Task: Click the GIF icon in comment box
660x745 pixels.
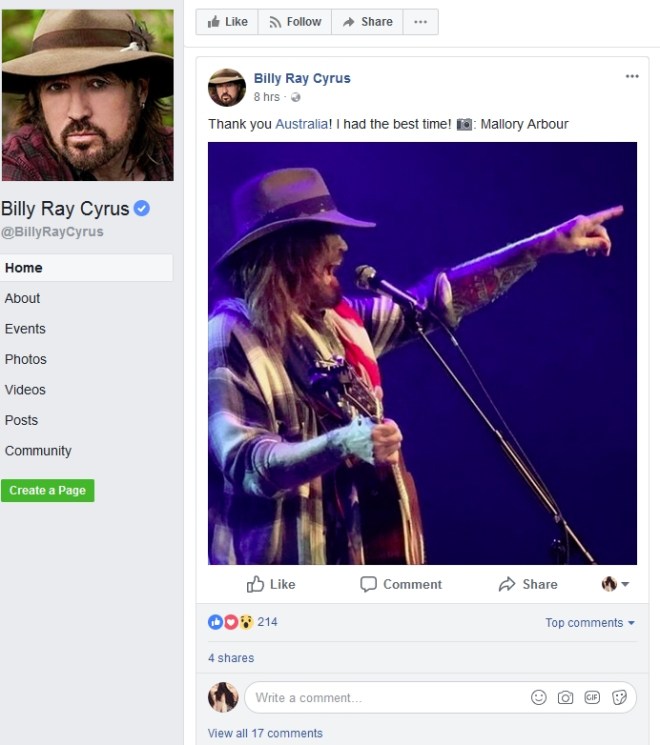Action: coord(592,698)
